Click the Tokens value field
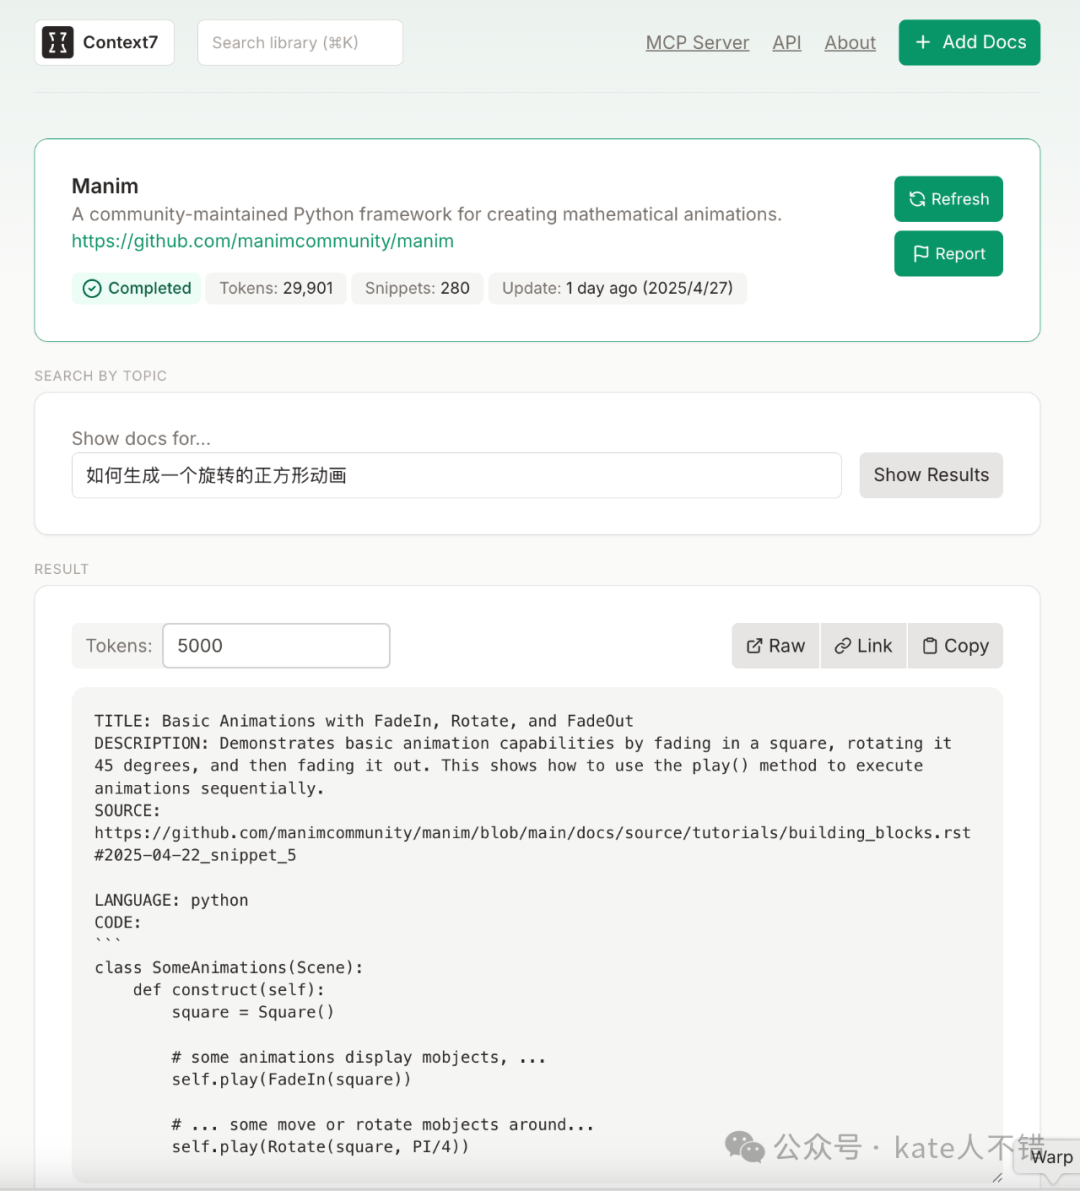Image resolution: width=1080 pixels, height=1191 pixels. (276, 646)
